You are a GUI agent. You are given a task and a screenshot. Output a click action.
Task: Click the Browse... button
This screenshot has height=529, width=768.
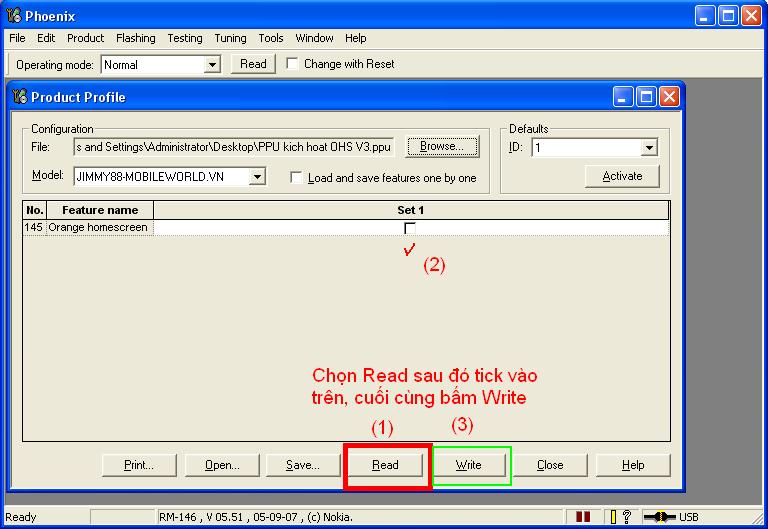(441, 147)
